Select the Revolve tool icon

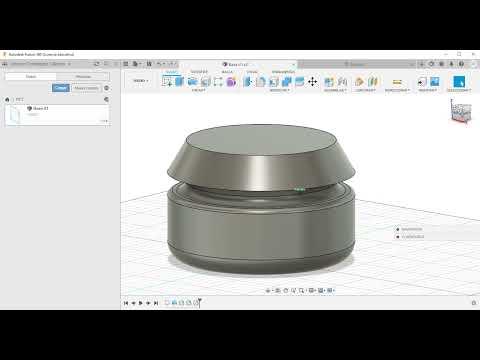click(192, 81)
